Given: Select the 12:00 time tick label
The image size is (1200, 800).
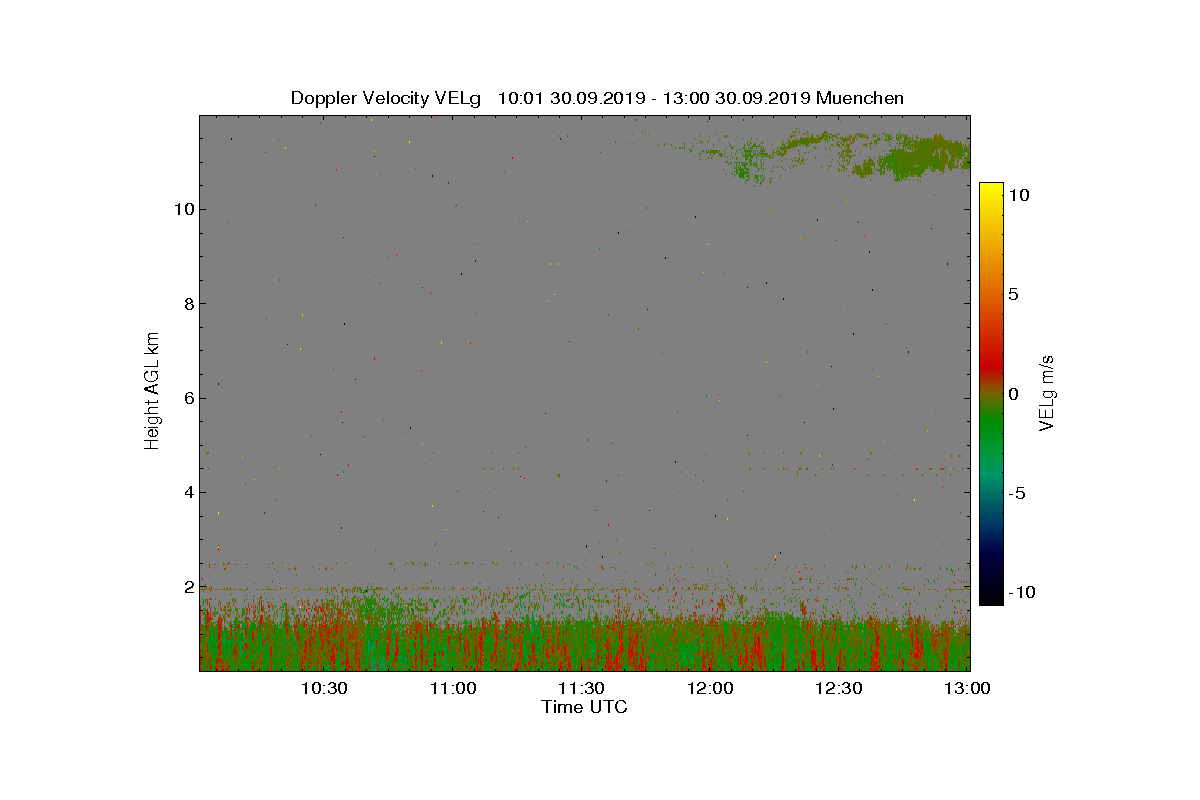Looking at the screenshot, I should coord(710,688).
